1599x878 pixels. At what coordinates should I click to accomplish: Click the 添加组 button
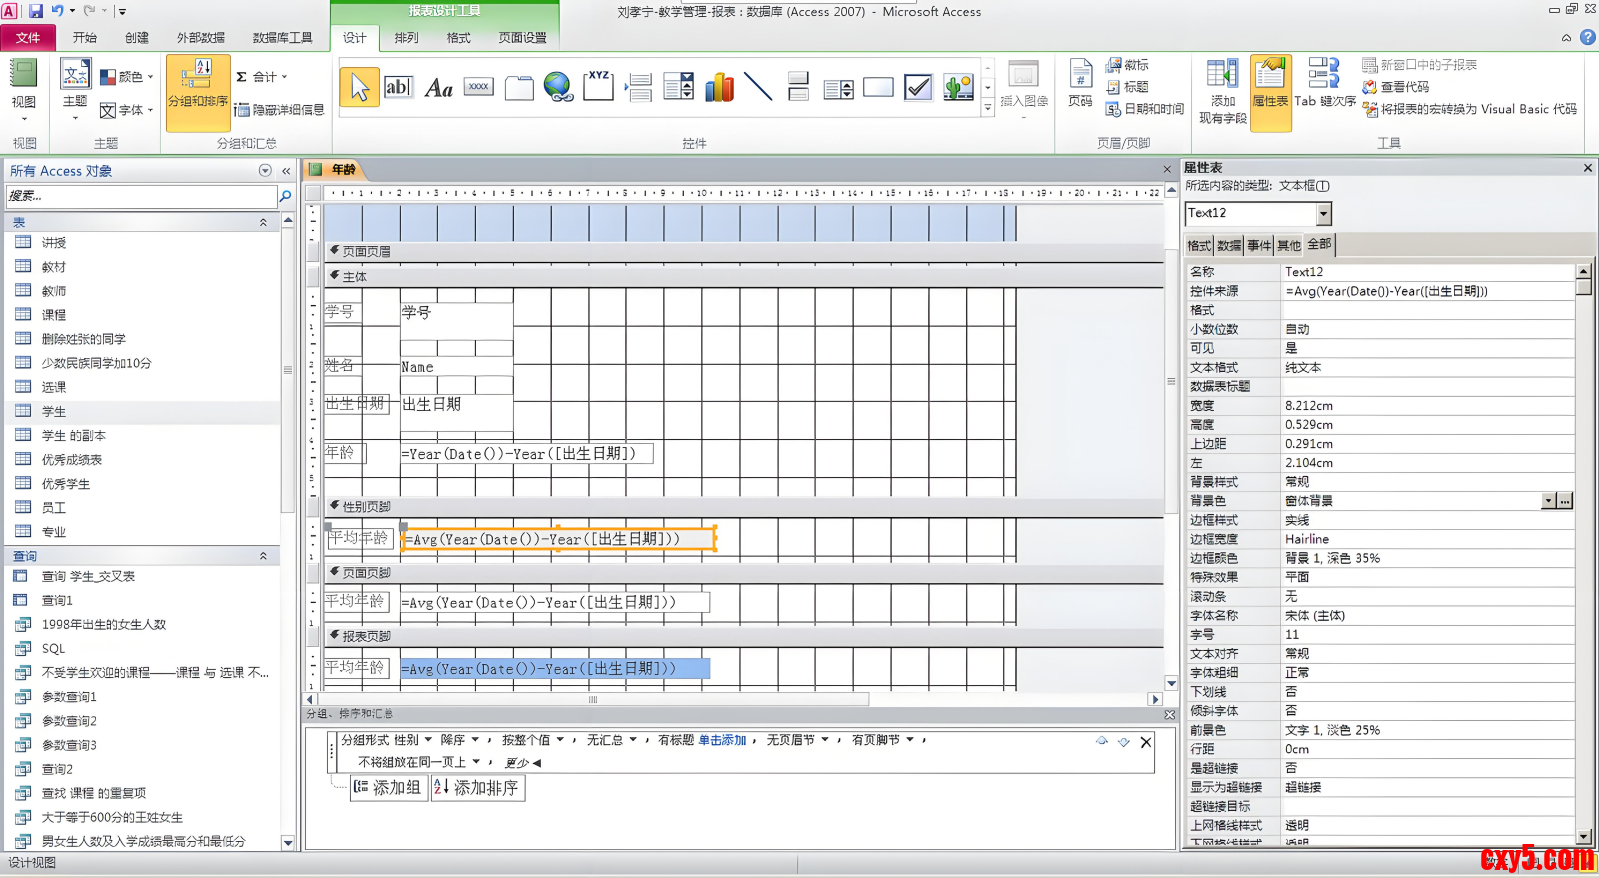(388, 788)
